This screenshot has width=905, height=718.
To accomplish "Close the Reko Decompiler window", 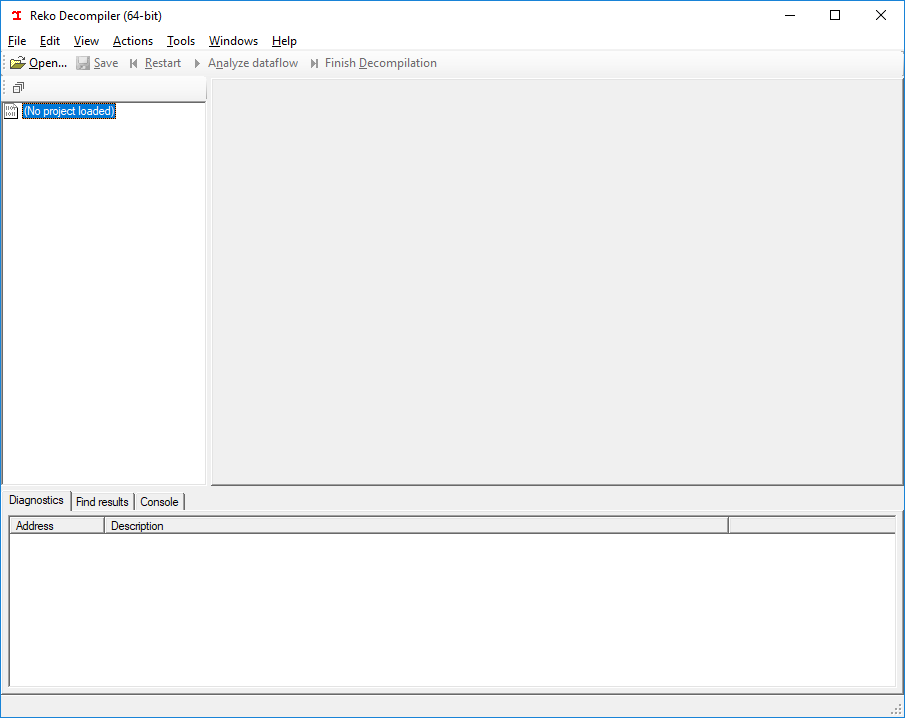I will (x=881, y=16).
